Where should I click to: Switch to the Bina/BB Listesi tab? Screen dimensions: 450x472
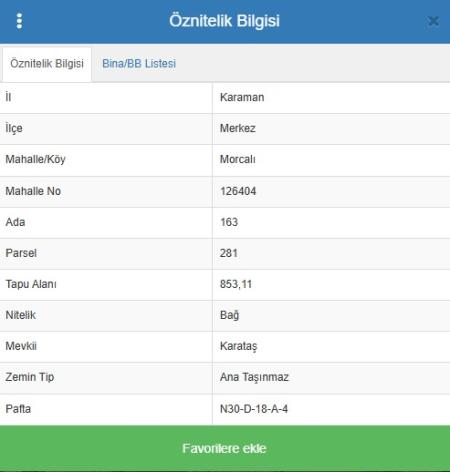coord(139,63)
